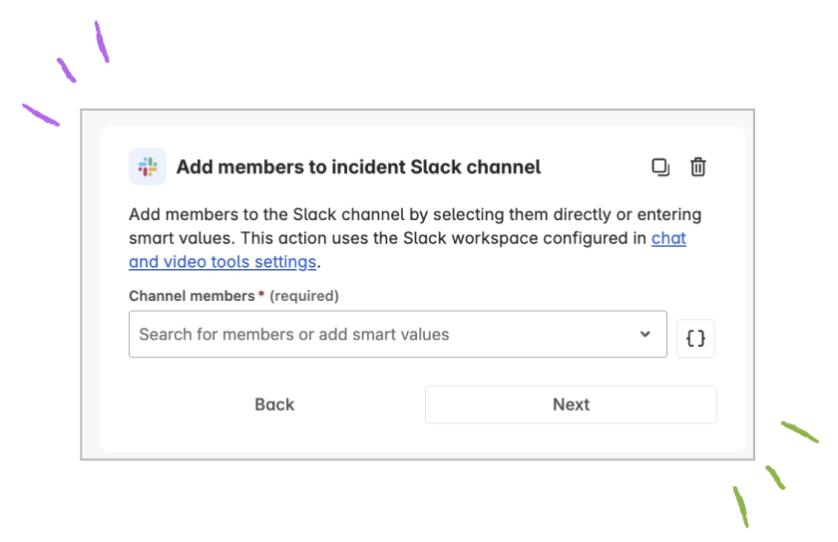
Task: Click the Channel members required label
Action: point(234,296)
